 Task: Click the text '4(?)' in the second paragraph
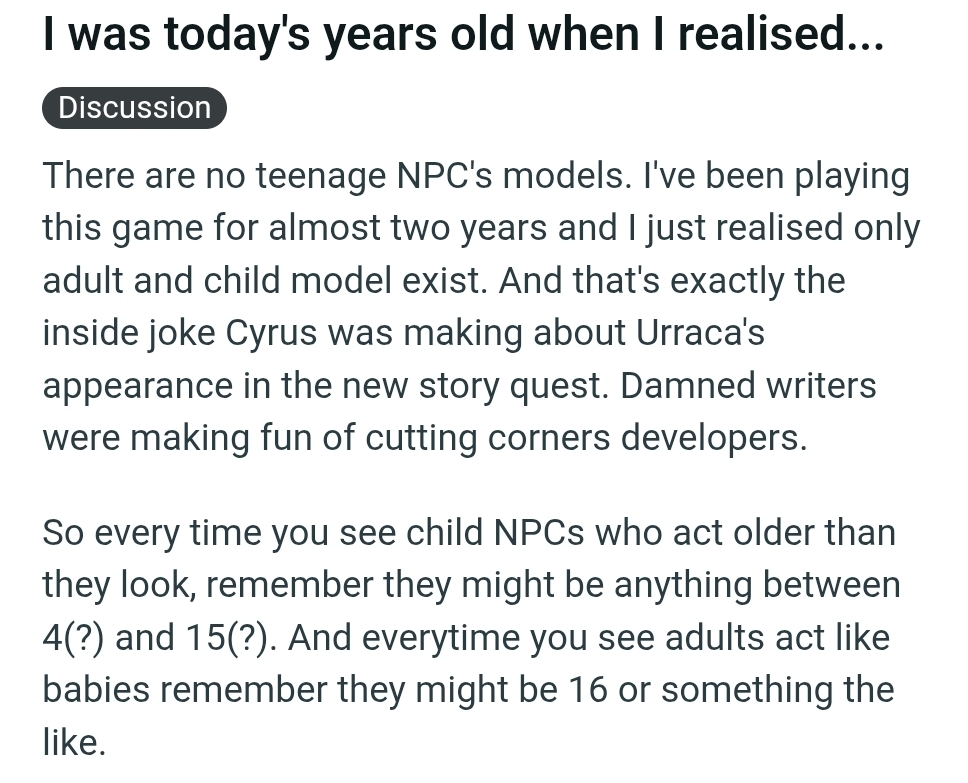point(73,637)
